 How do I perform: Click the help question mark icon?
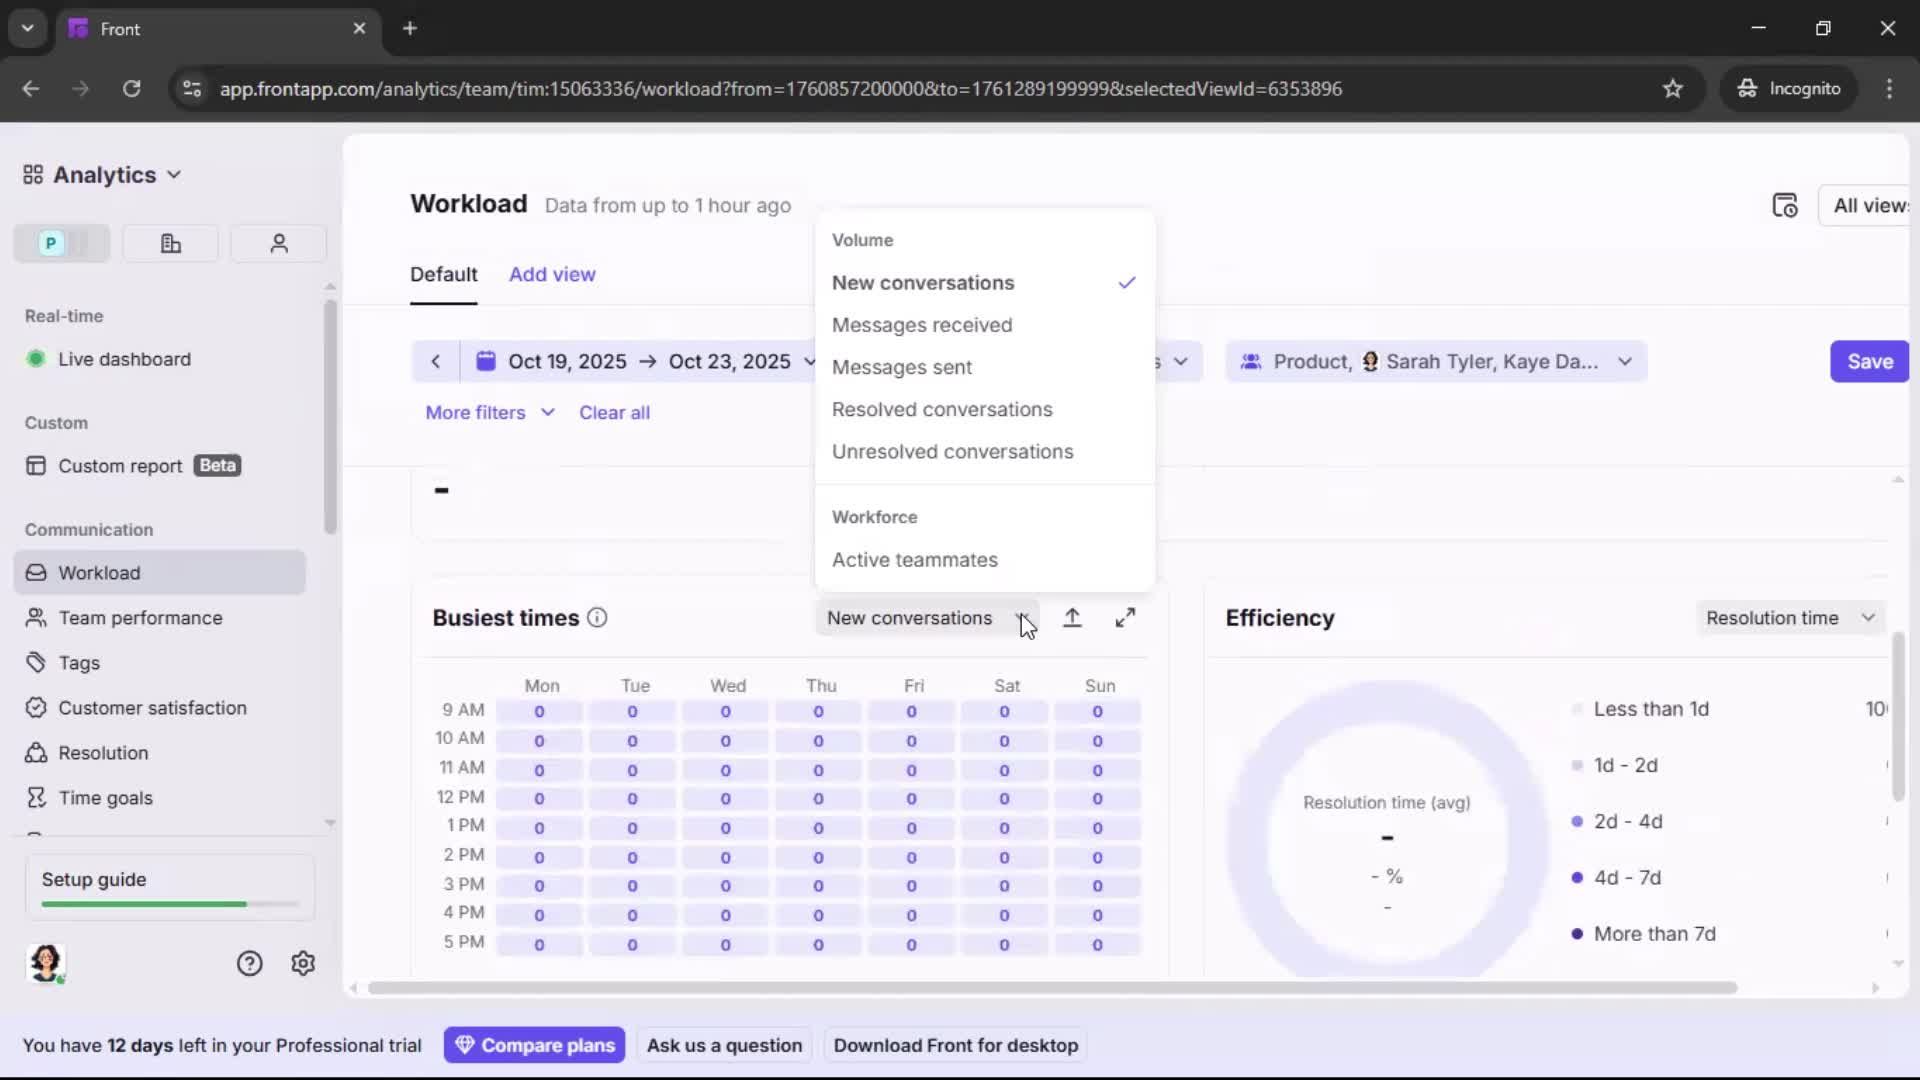[248, 963]
